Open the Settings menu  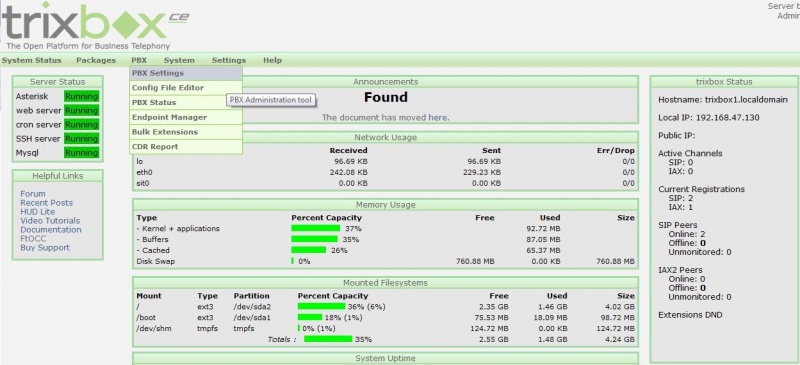229,60
